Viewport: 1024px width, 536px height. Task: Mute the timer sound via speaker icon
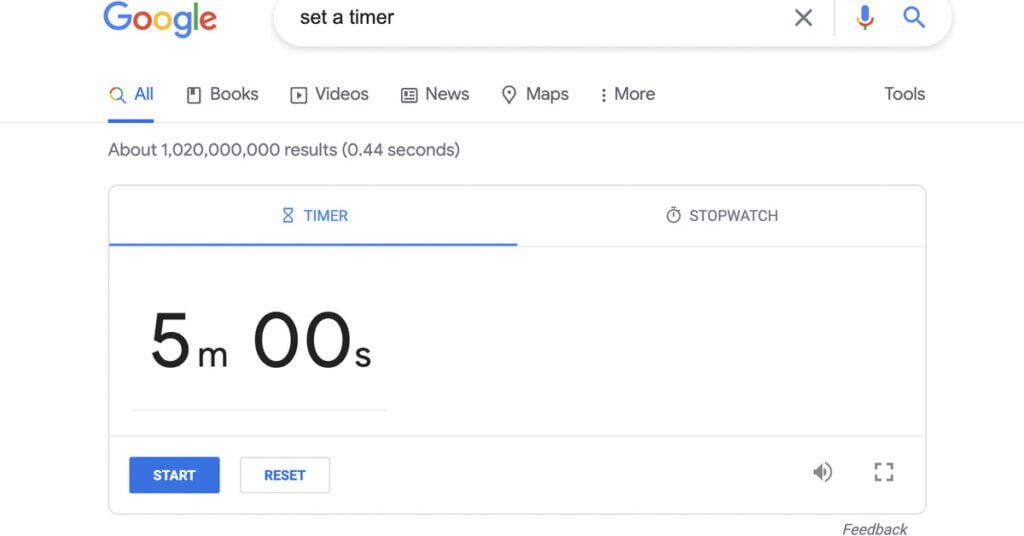point(822,473)
